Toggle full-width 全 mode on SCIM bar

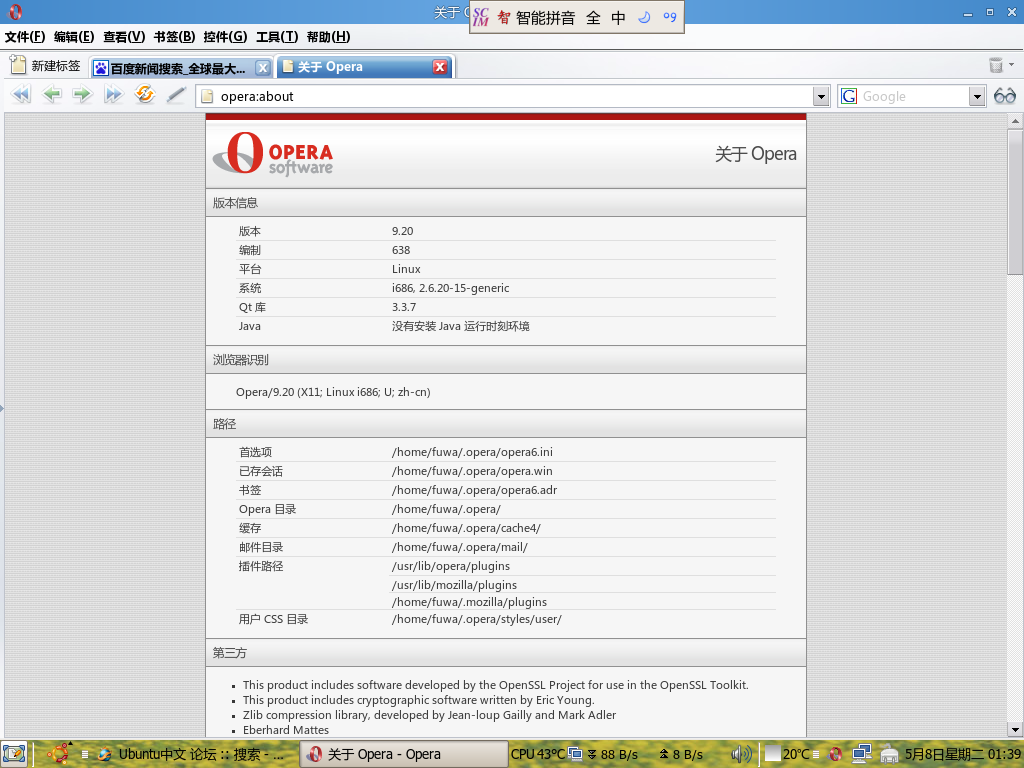(593, 18)
